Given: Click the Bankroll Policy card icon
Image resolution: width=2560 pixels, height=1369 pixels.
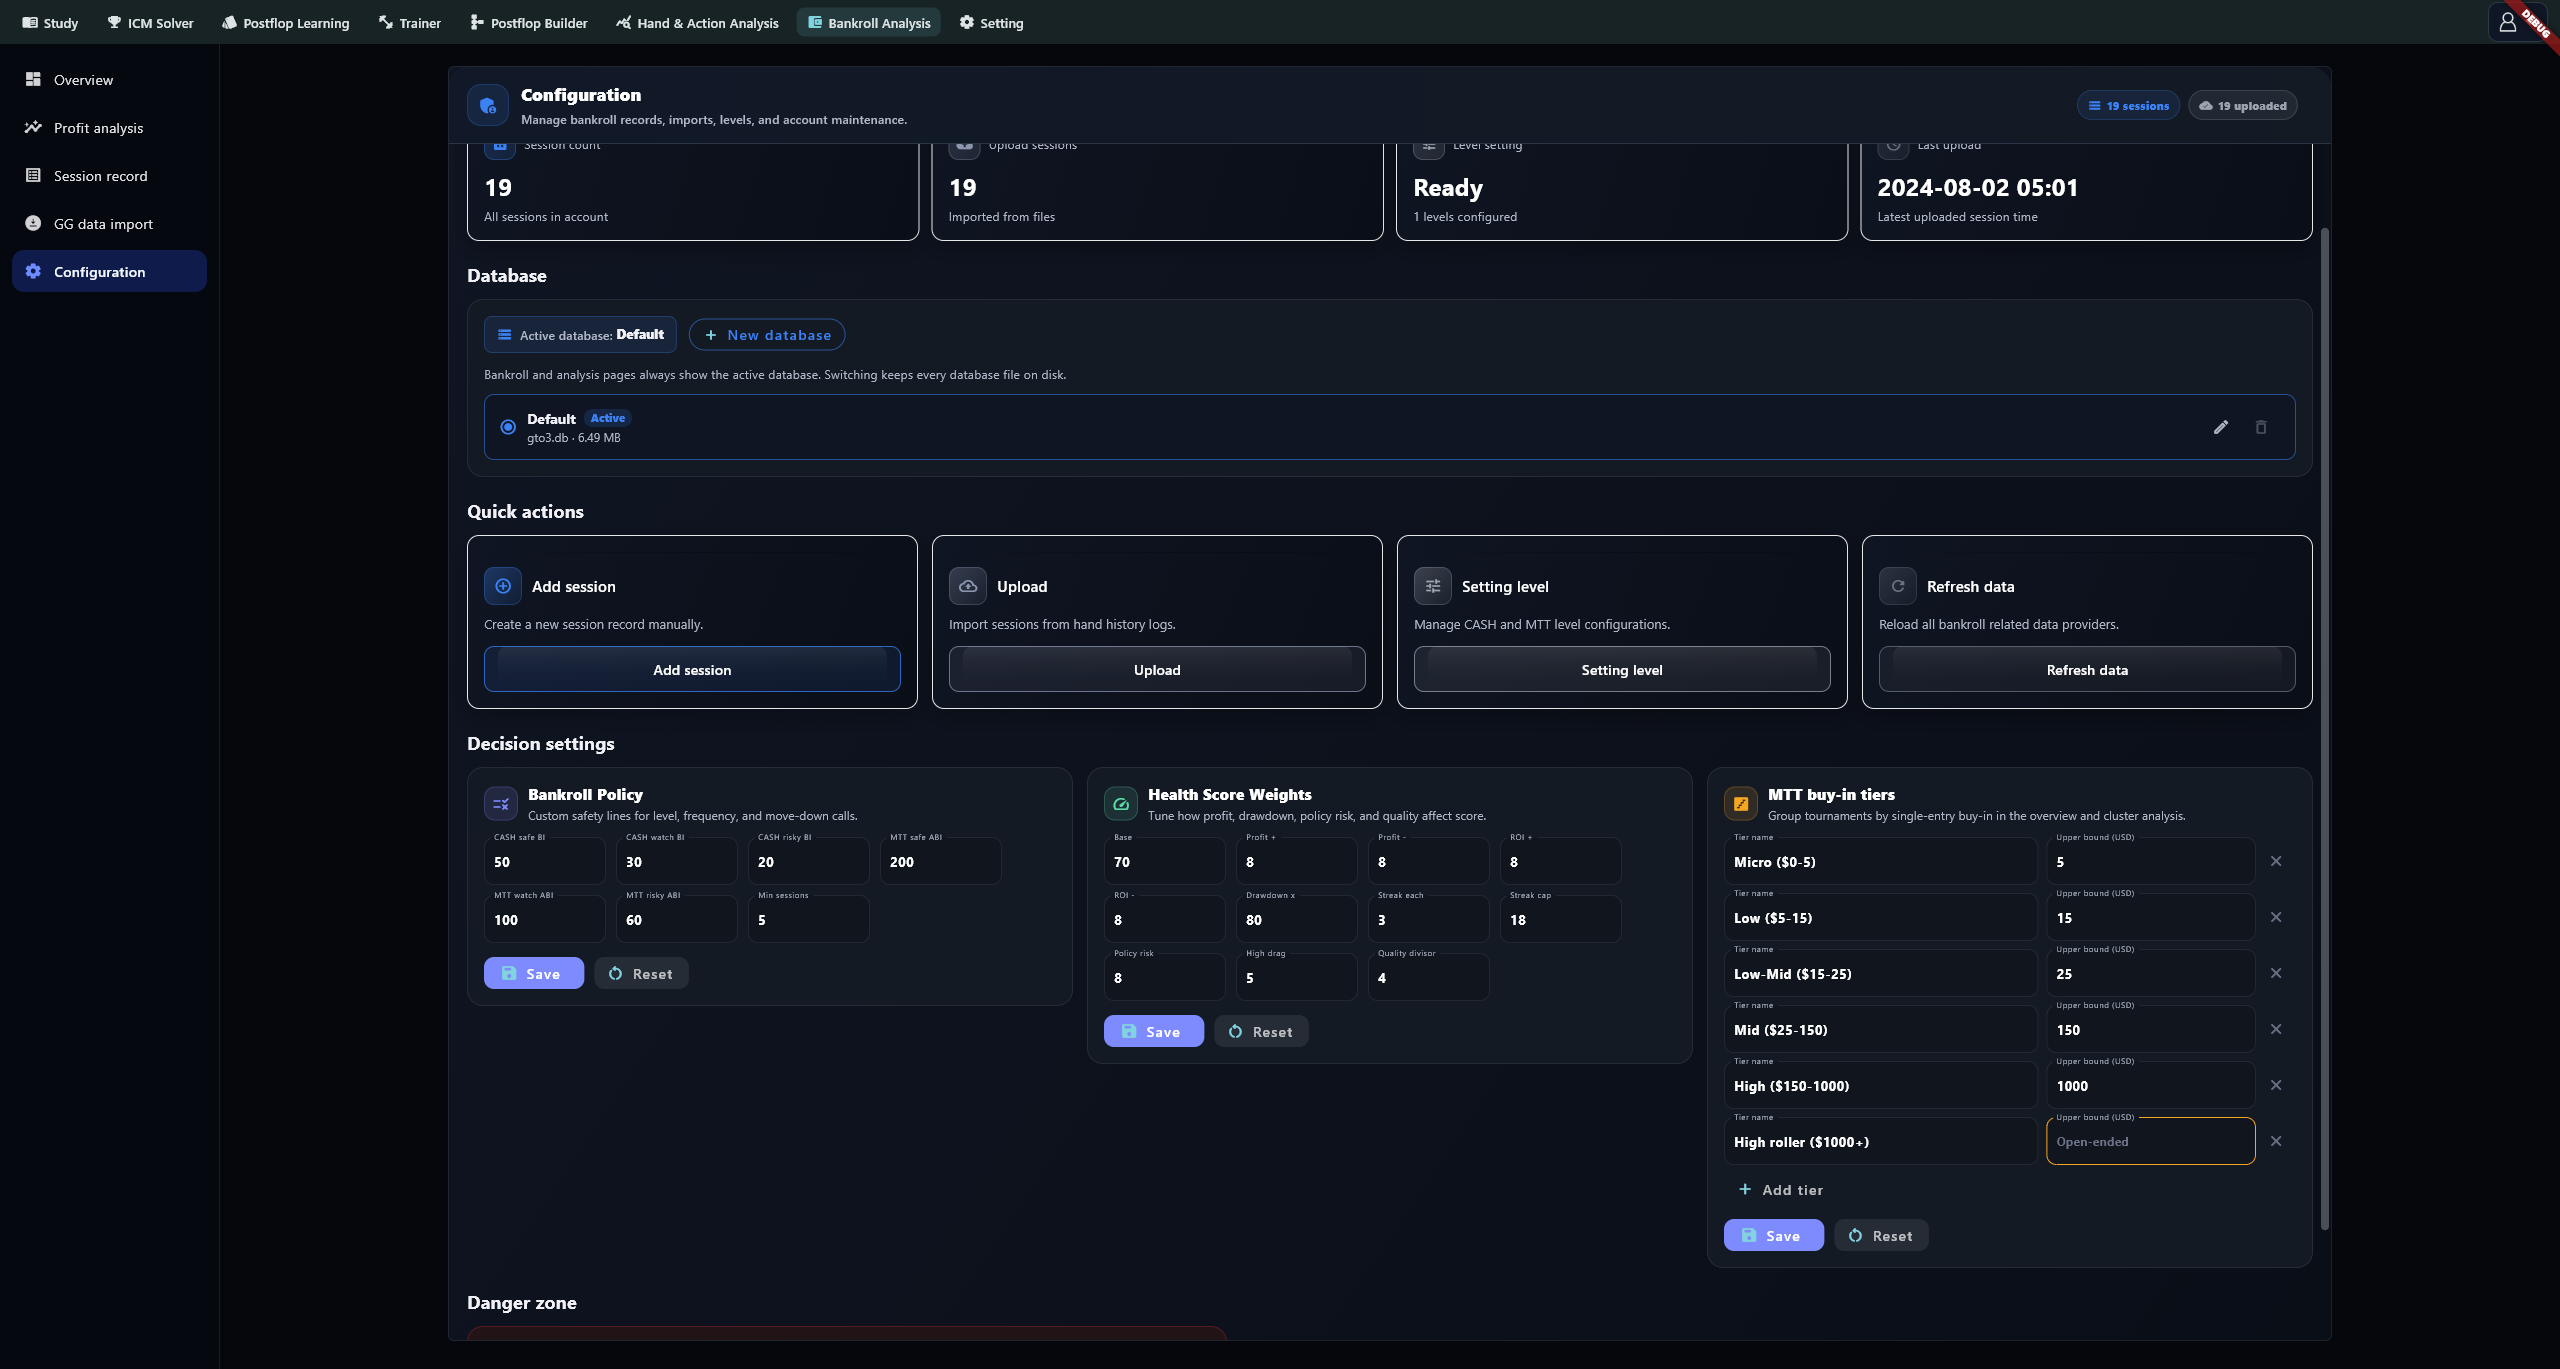Looking at the screenshot, I should click(501, 803).
